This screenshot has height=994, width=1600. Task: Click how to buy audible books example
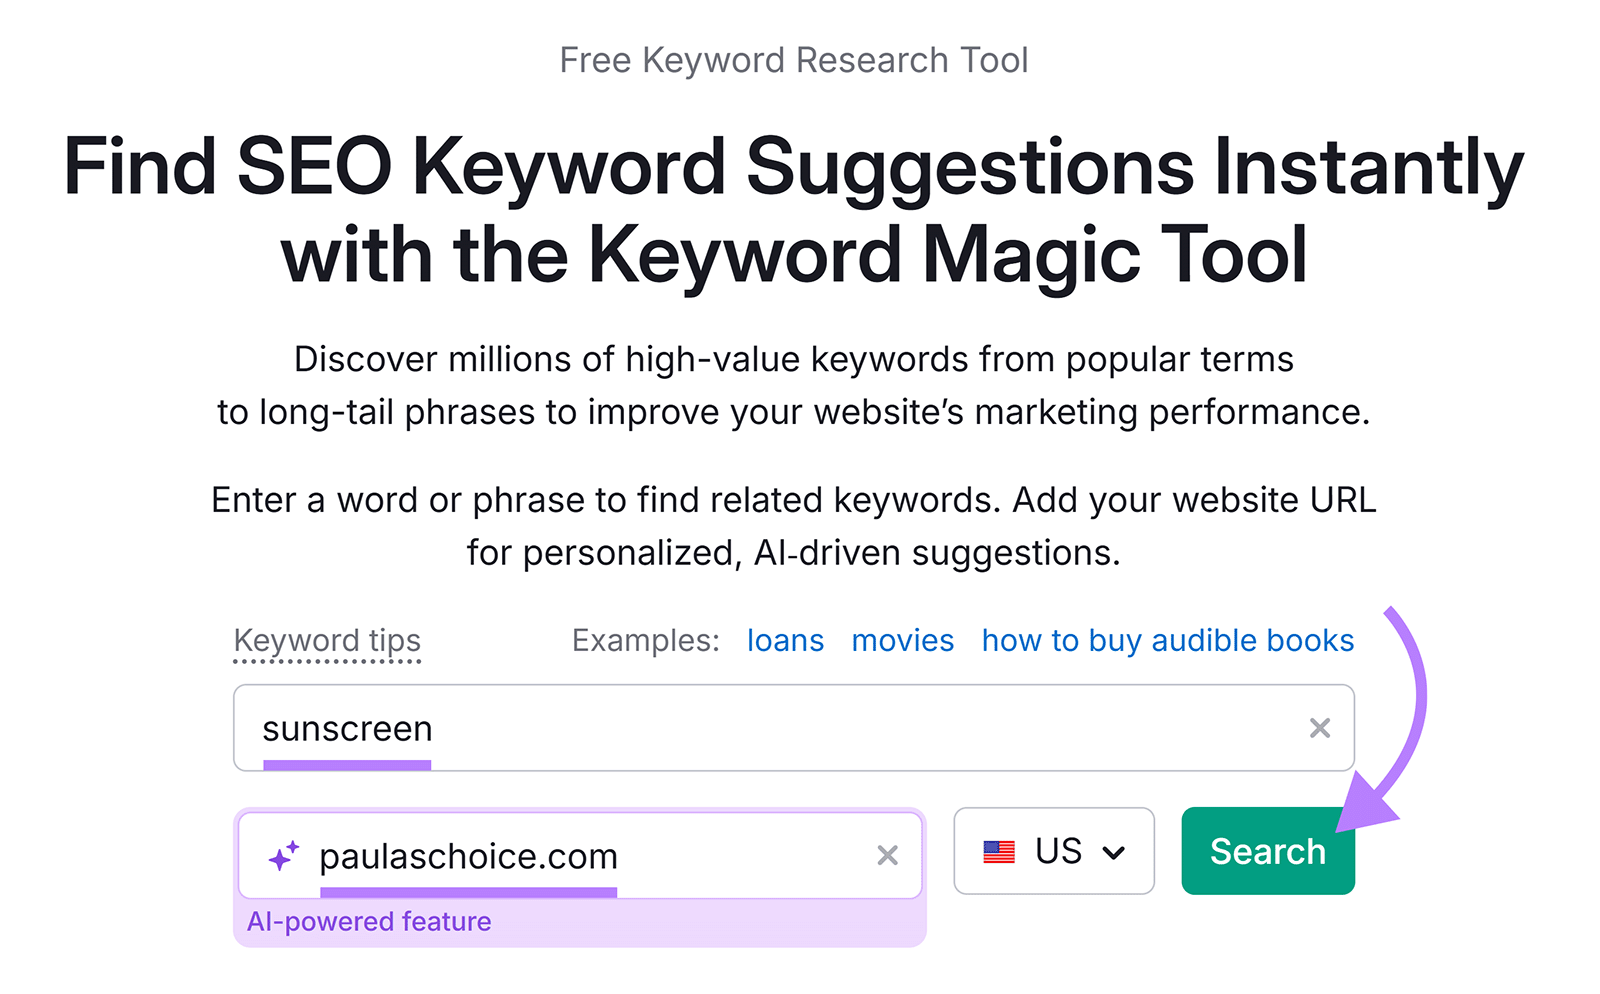pos(1167,640)
